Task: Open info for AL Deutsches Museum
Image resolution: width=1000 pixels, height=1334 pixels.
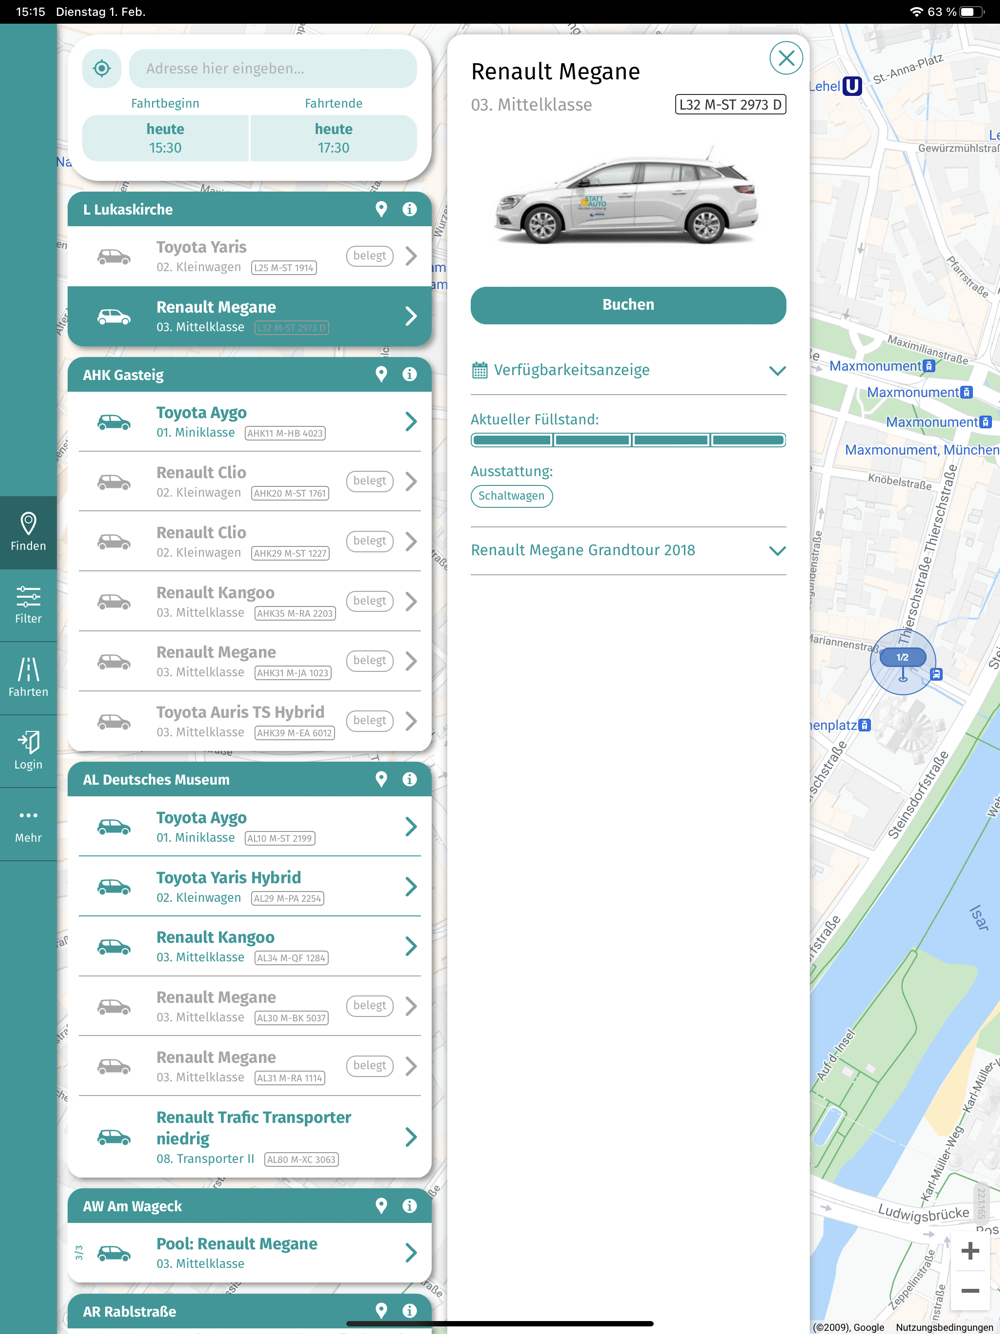Action: (x=410, y=779)
